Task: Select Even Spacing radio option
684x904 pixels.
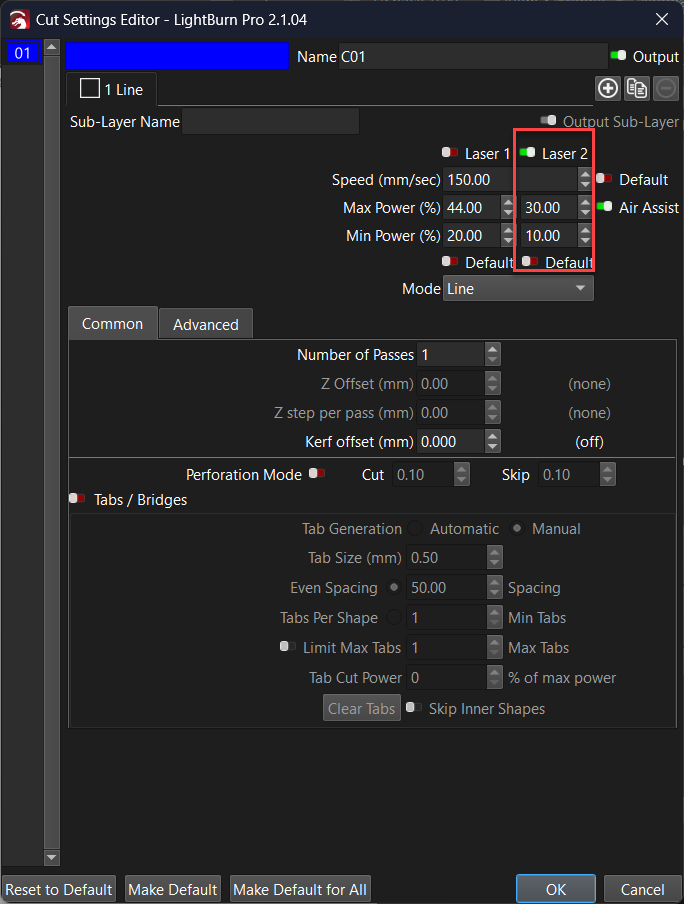Action: point(394,587)
